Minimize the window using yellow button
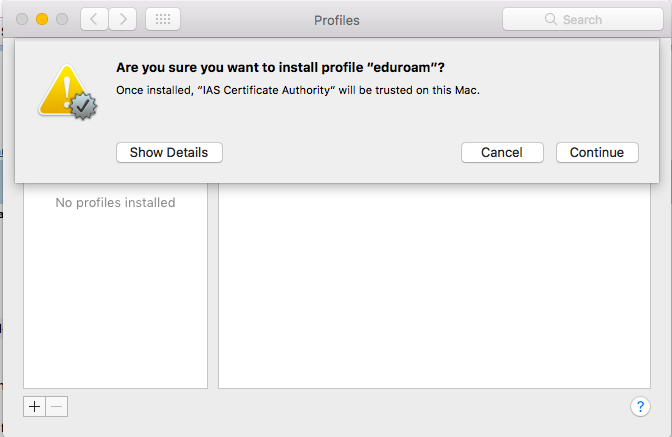 [x=42, y=19]
